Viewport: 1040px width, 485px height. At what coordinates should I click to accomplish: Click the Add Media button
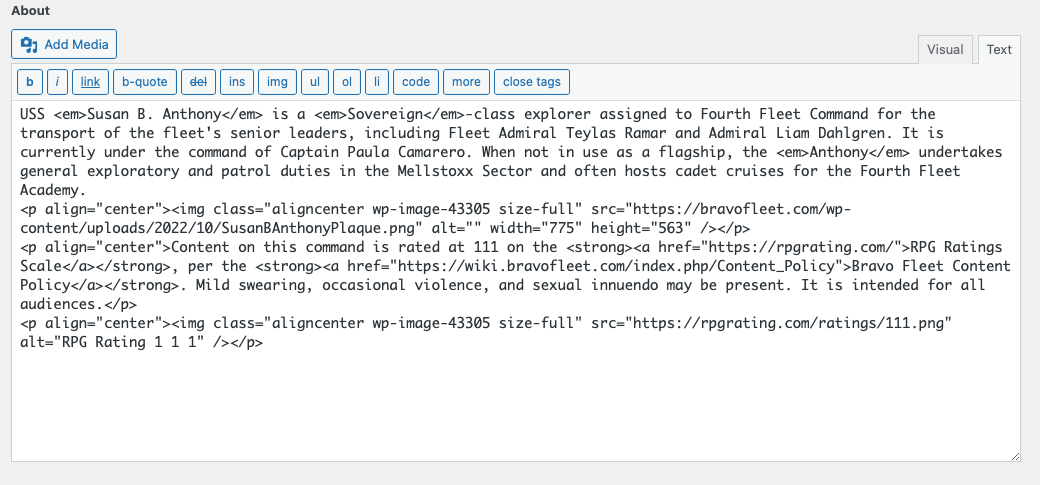[65, 44]
